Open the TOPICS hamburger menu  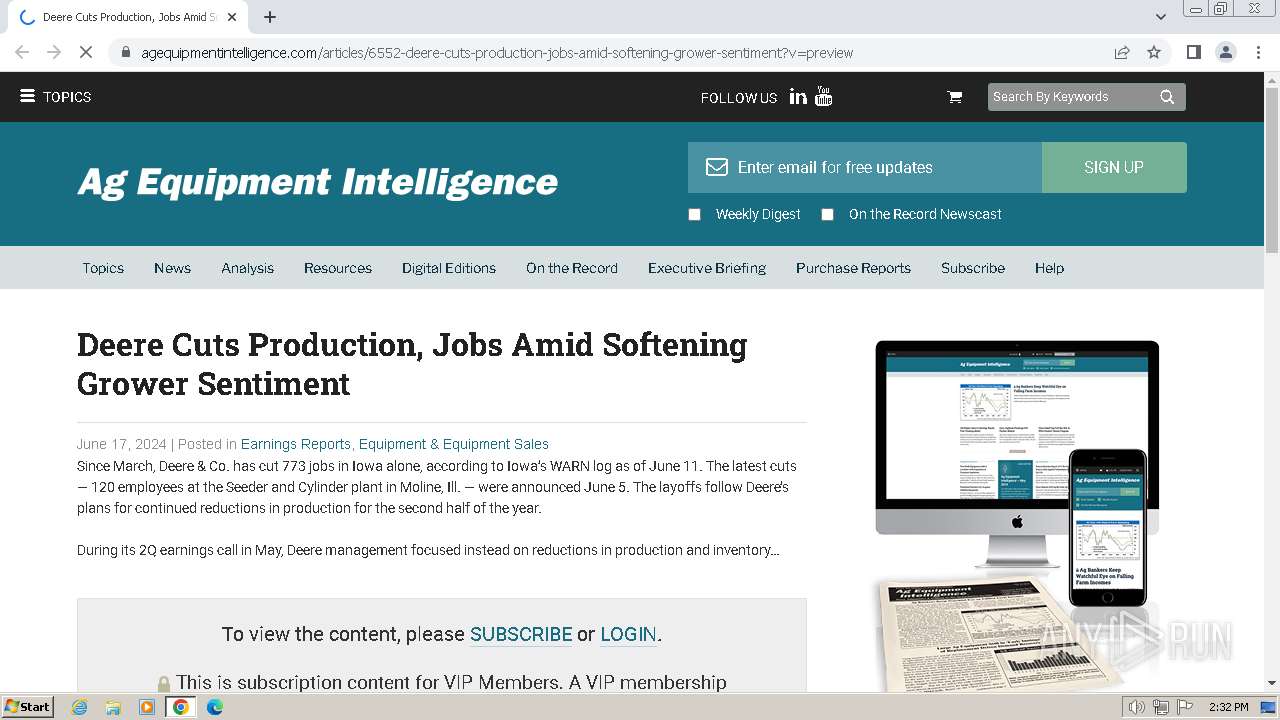click(56, 97)
